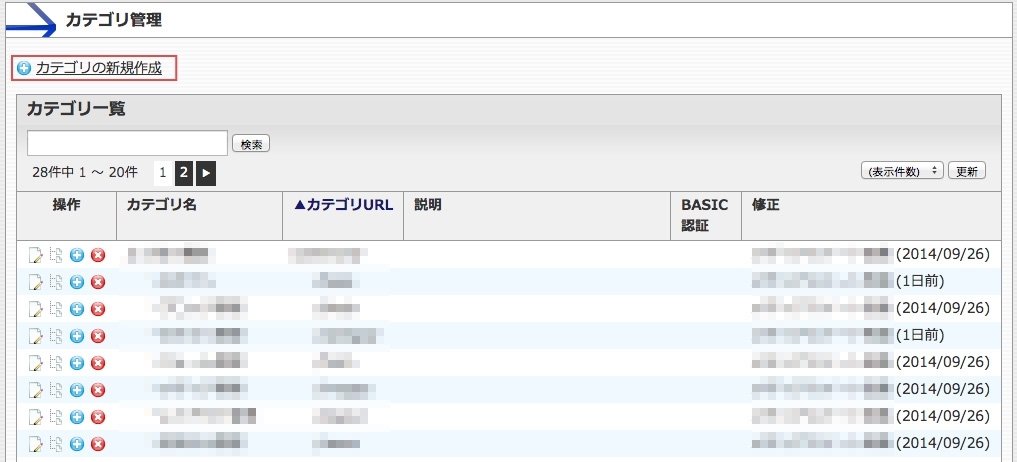Click red delete icon in first 1日前 row

[x=98, y=282]
